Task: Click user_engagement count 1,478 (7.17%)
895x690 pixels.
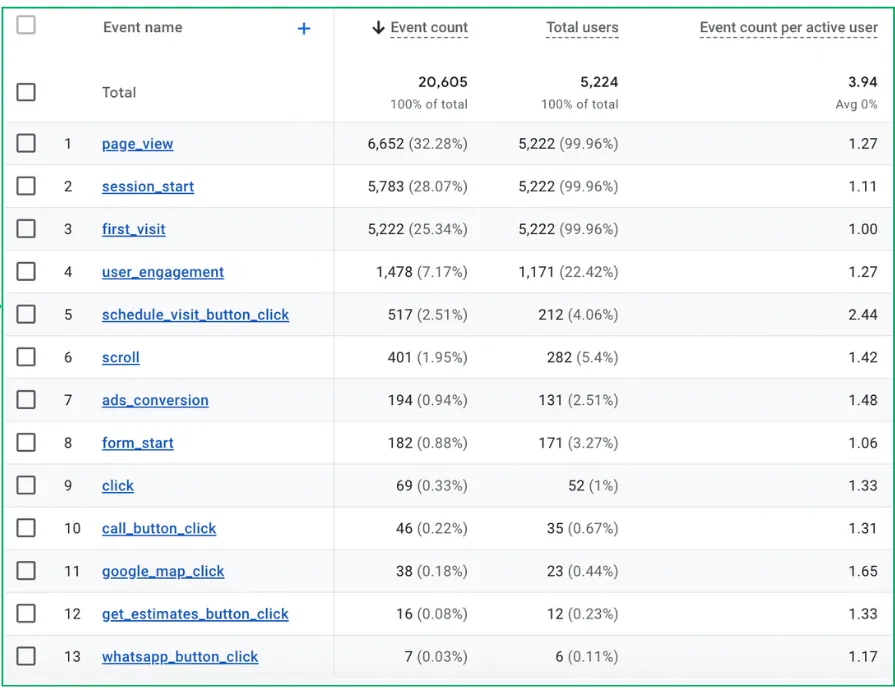Action: pyautogui.click(x=421, y=272)
